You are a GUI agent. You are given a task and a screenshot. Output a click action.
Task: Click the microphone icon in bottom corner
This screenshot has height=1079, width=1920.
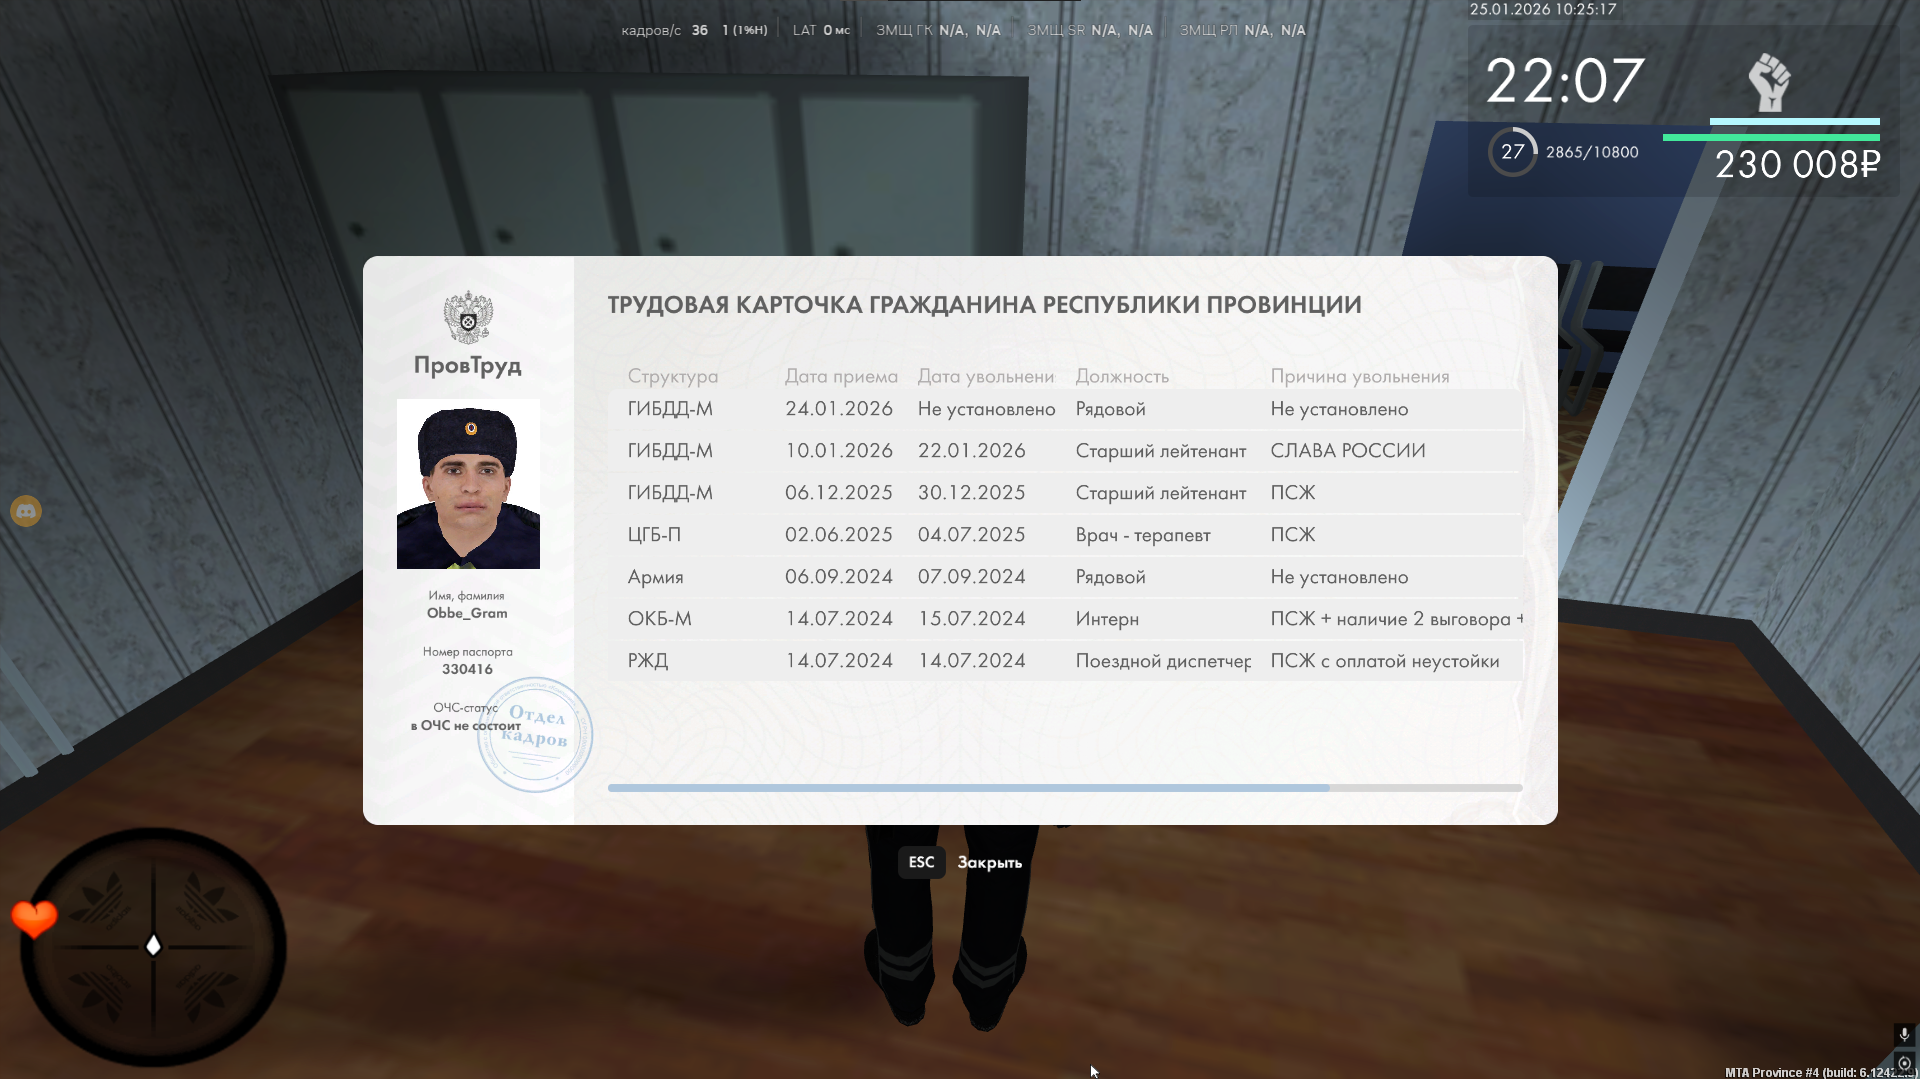1904,1034
